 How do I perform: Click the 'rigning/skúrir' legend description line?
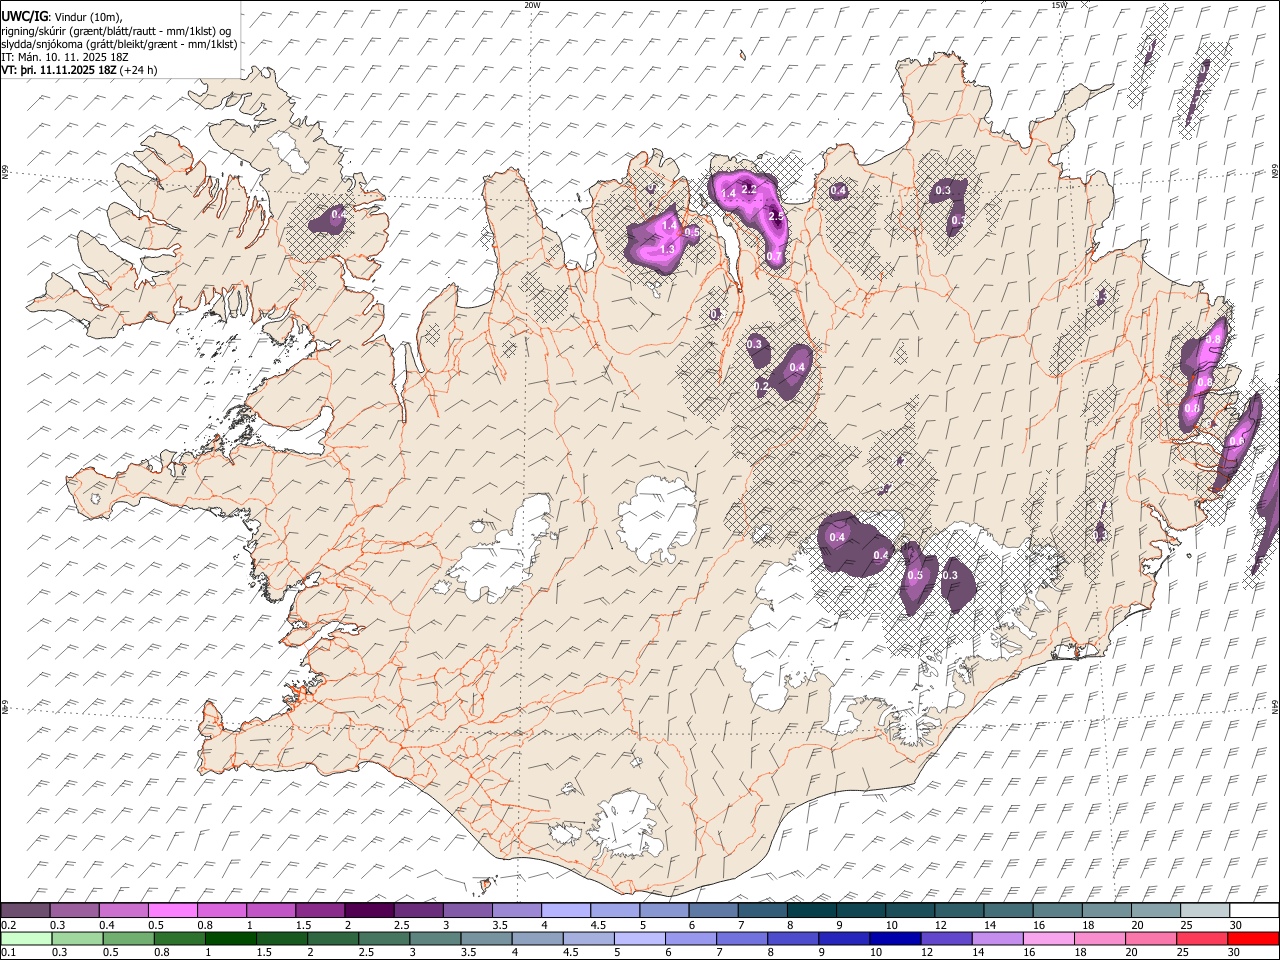[116, 30]
